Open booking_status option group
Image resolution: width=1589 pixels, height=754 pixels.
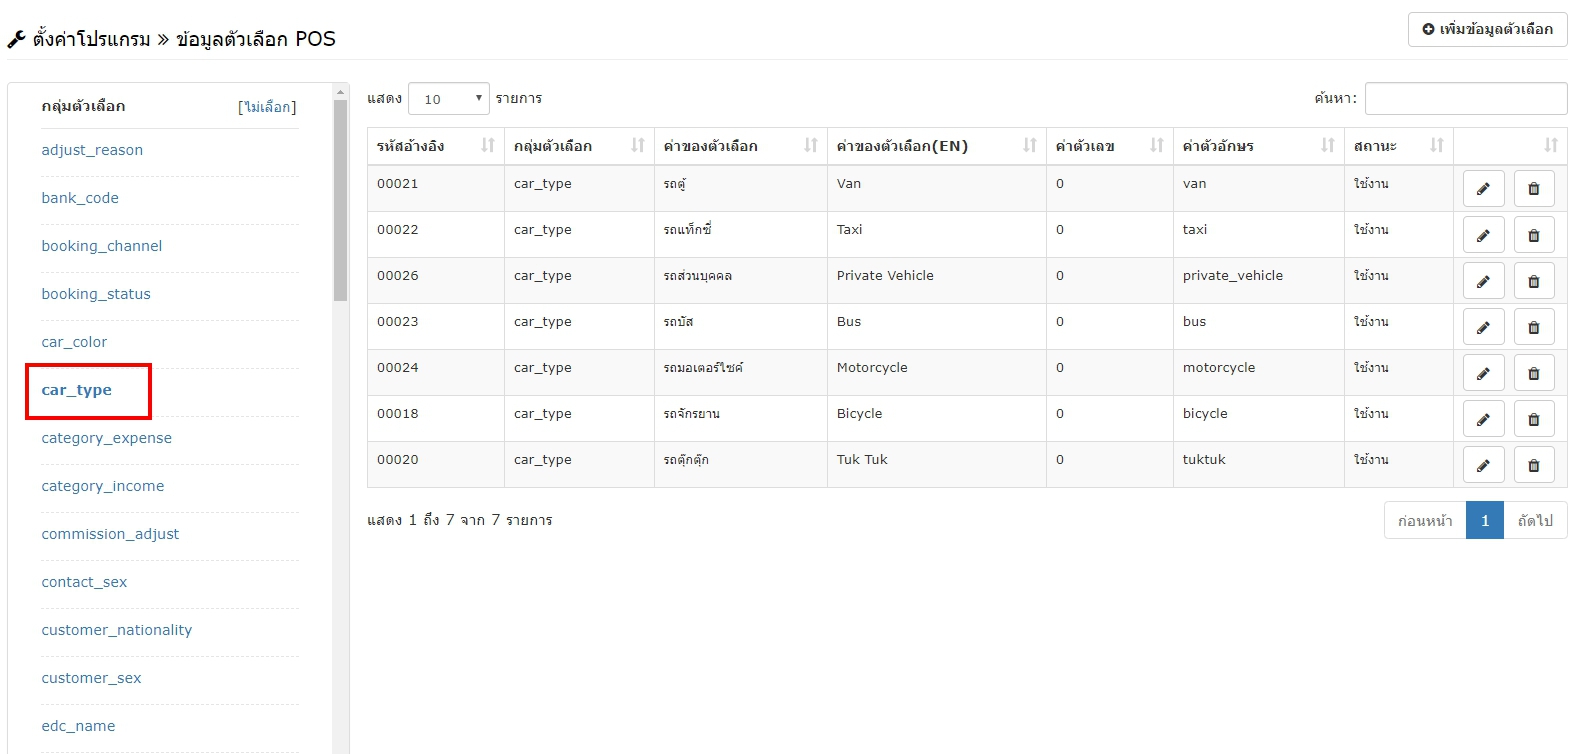(96, 294)
